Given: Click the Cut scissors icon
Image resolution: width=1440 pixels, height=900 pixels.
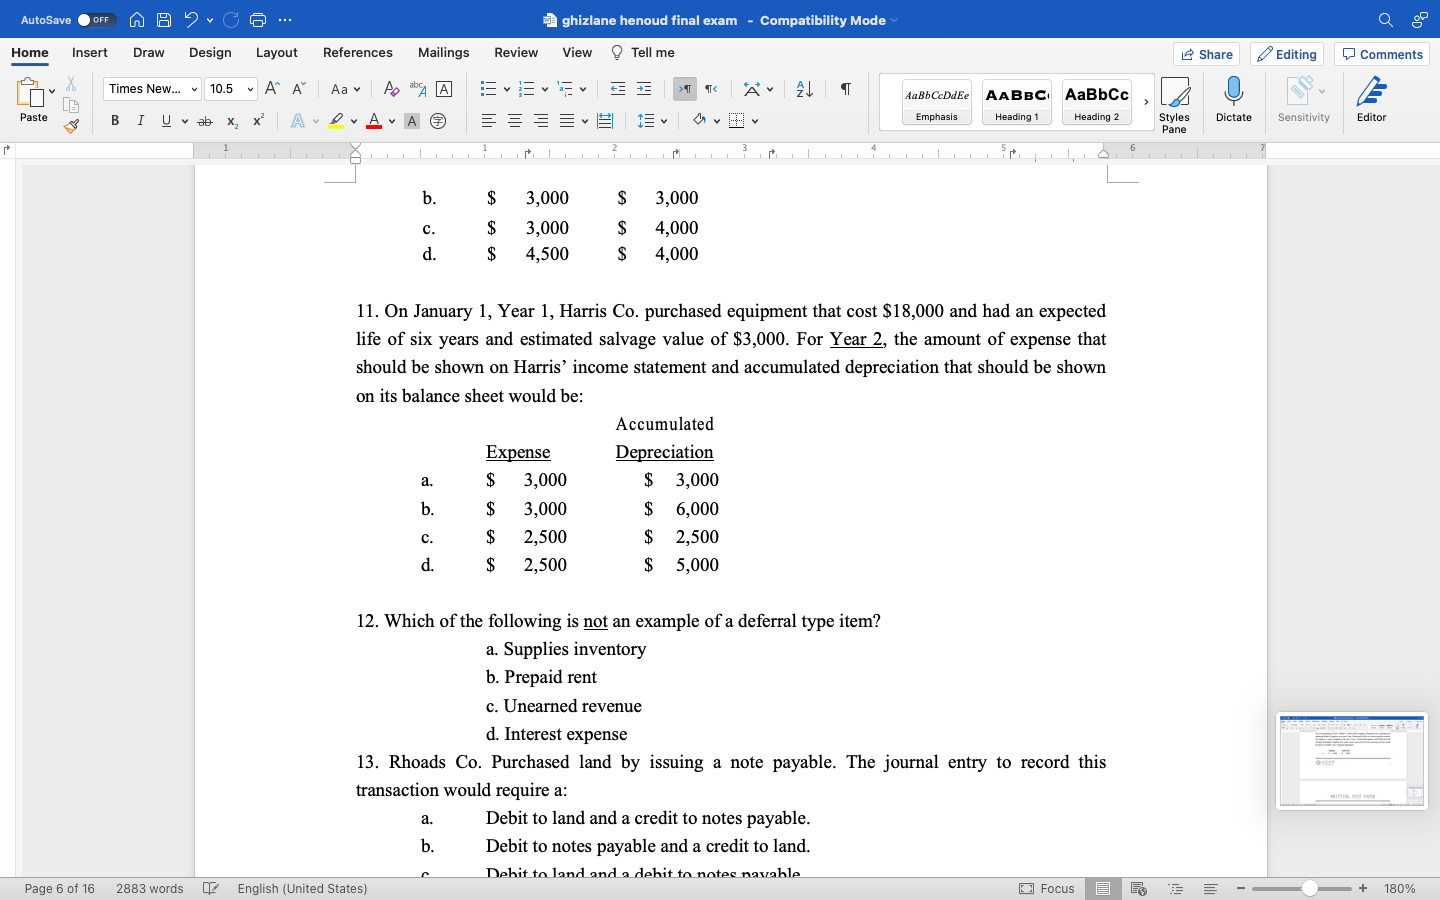Looking at the screenshot, I should (x=71, y=84).
